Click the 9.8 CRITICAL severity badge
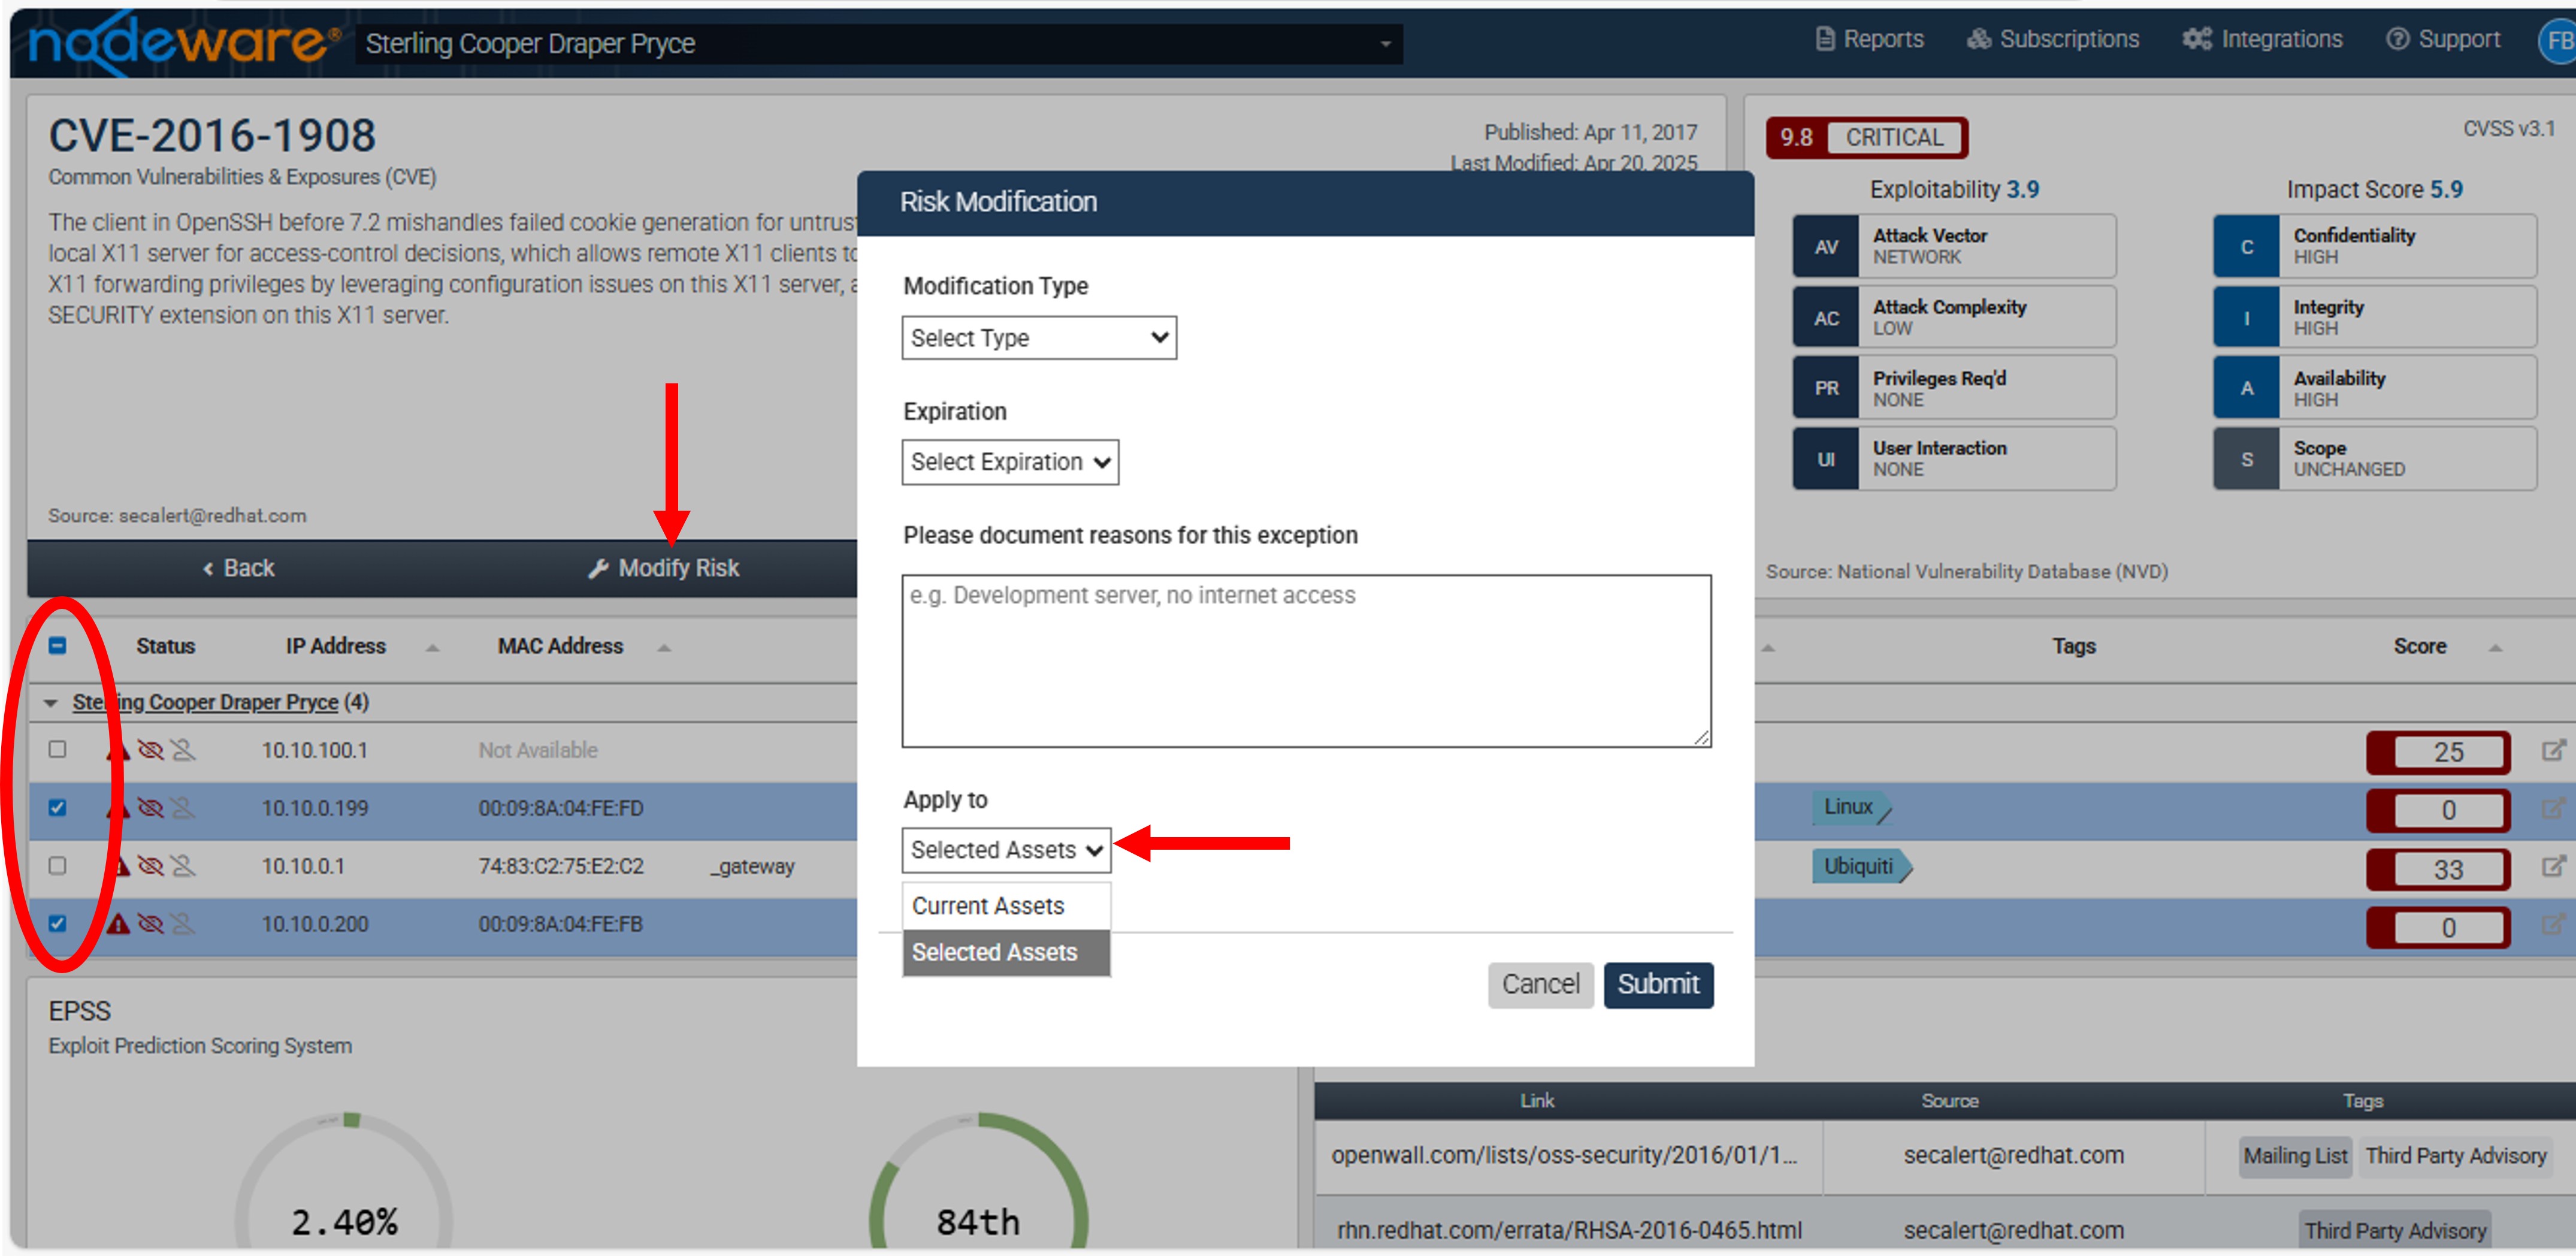This screenshot has height=1256, width=2576. [x=1867, y=138]
